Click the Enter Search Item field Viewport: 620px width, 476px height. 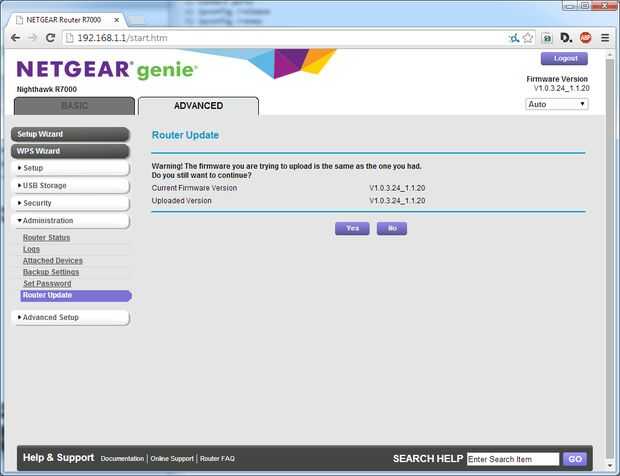coord(513,459)
